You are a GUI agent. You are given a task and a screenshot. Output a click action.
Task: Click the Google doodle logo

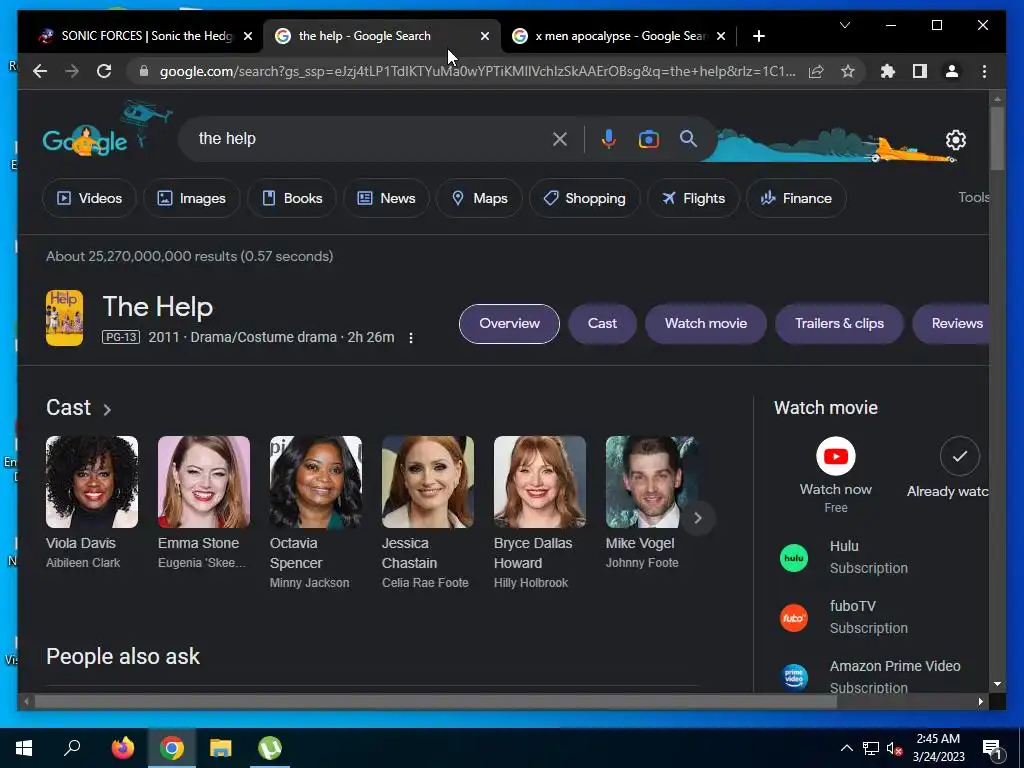[85, 140]
